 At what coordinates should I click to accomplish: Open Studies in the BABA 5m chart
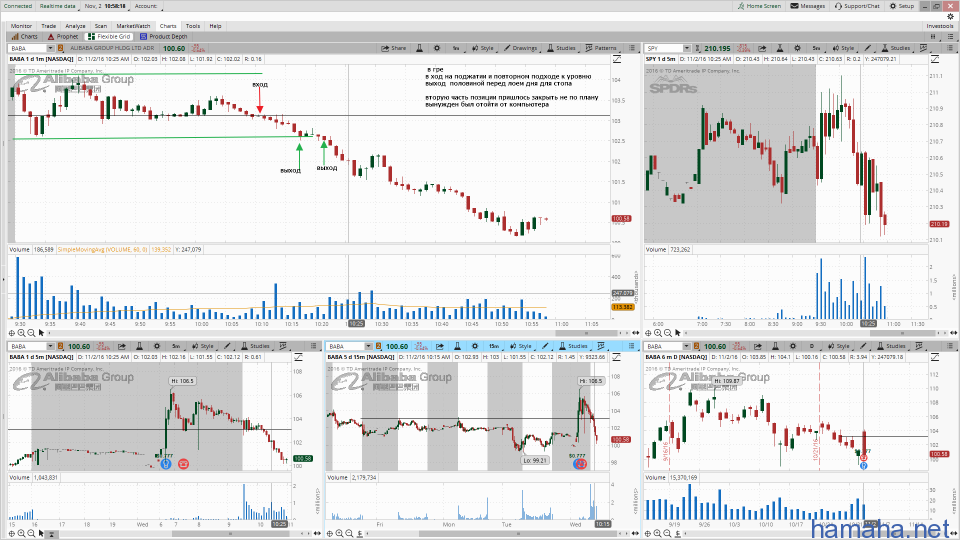click(255, 347)
